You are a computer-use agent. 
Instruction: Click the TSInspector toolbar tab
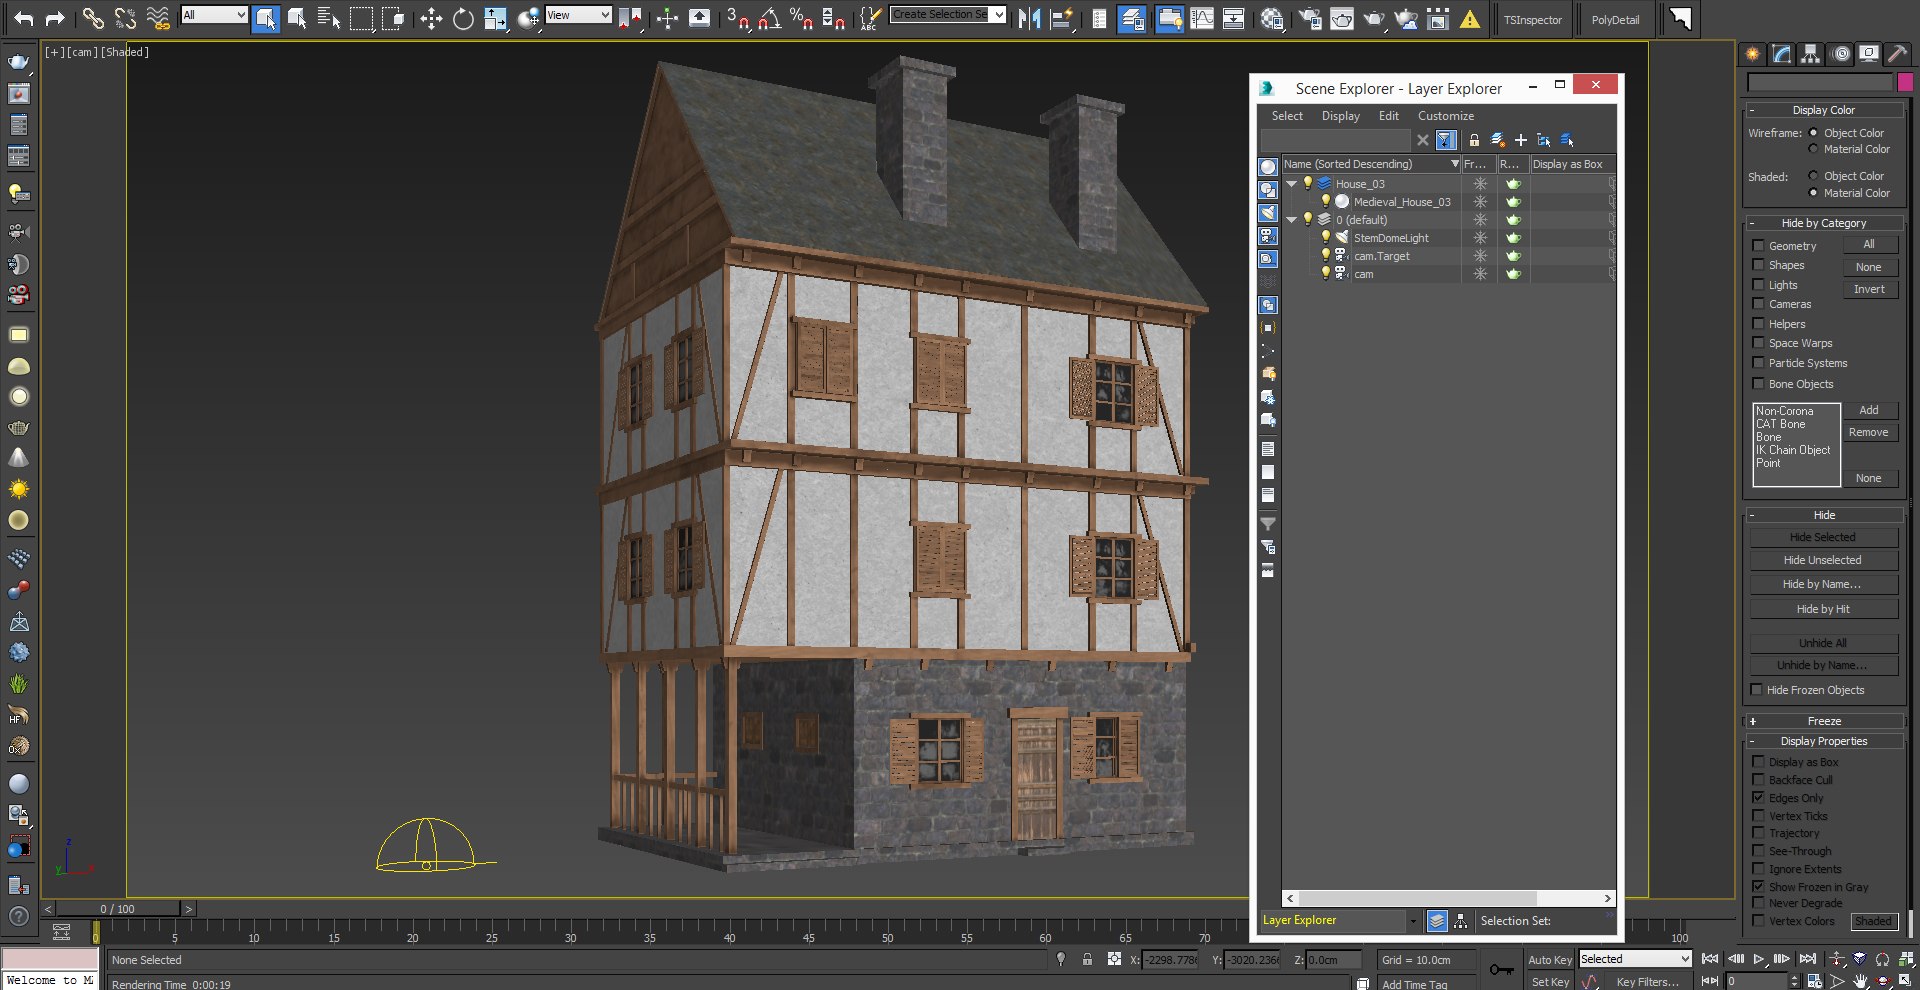click(1533, 20)
